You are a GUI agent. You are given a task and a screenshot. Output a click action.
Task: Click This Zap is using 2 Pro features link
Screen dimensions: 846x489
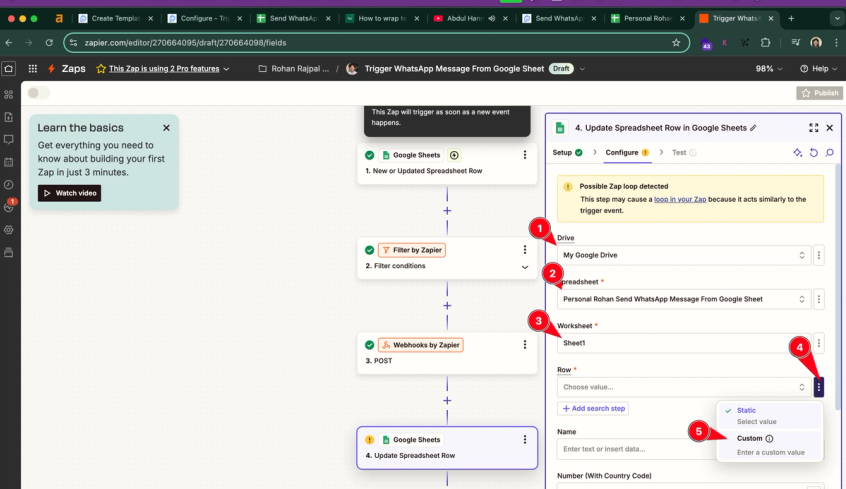[x=164, y=69]
